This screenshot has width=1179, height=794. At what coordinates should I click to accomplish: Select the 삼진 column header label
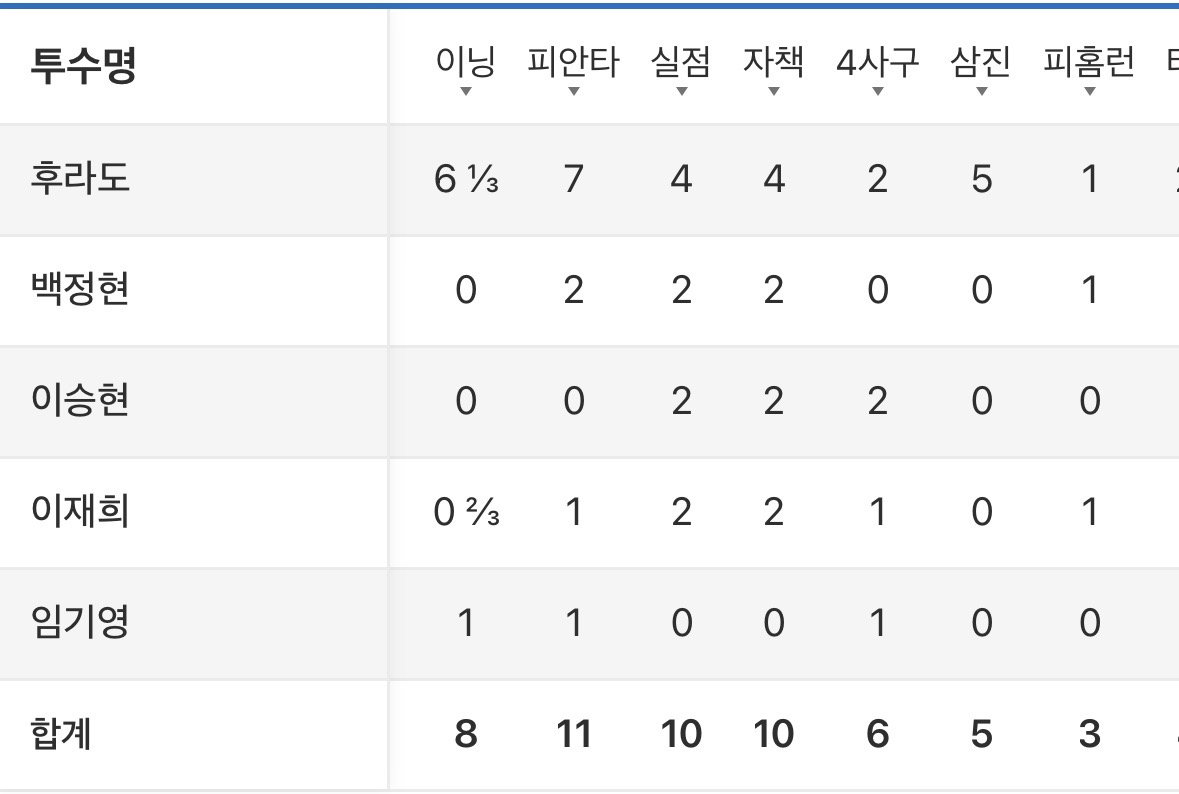click(x=980, y=62)
